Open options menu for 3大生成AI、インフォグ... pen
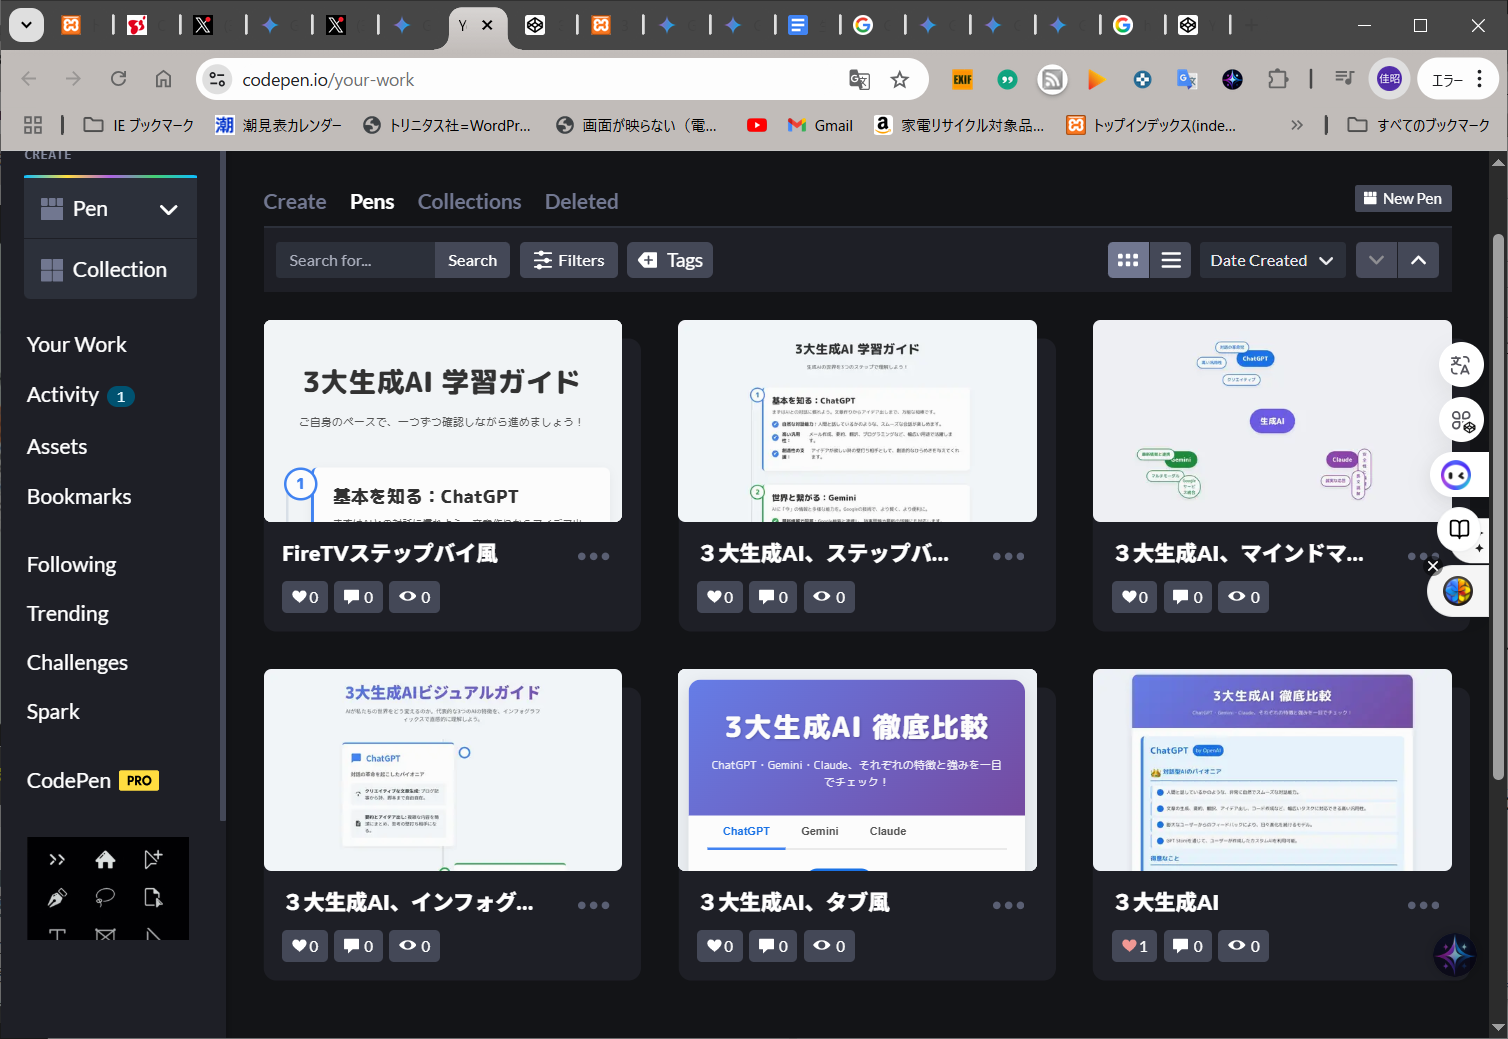 tap(593, 905)
